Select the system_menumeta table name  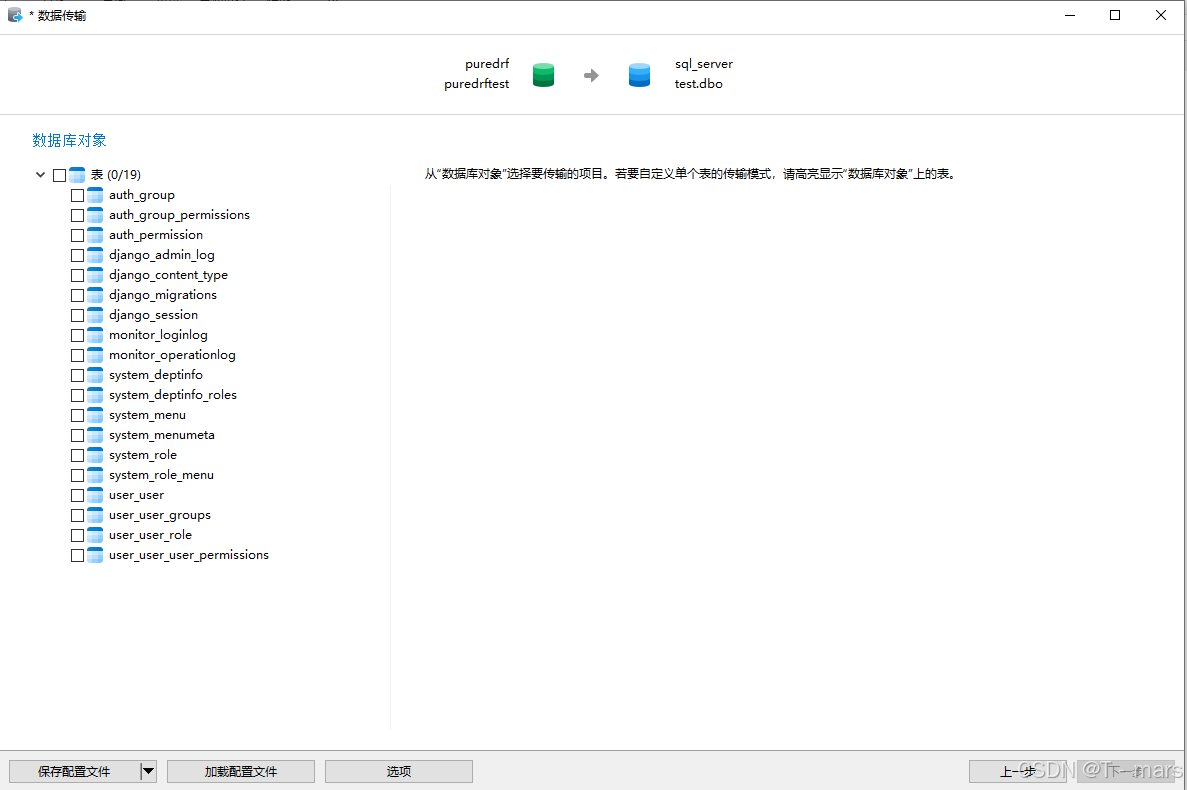pos(162,435)
